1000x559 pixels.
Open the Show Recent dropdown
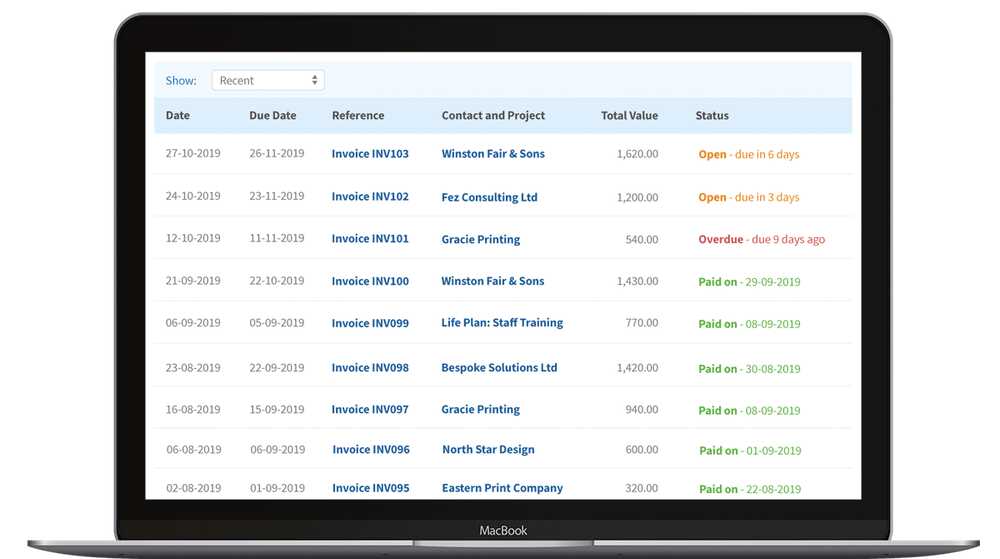pyautogui.click(x=268, y=80)
